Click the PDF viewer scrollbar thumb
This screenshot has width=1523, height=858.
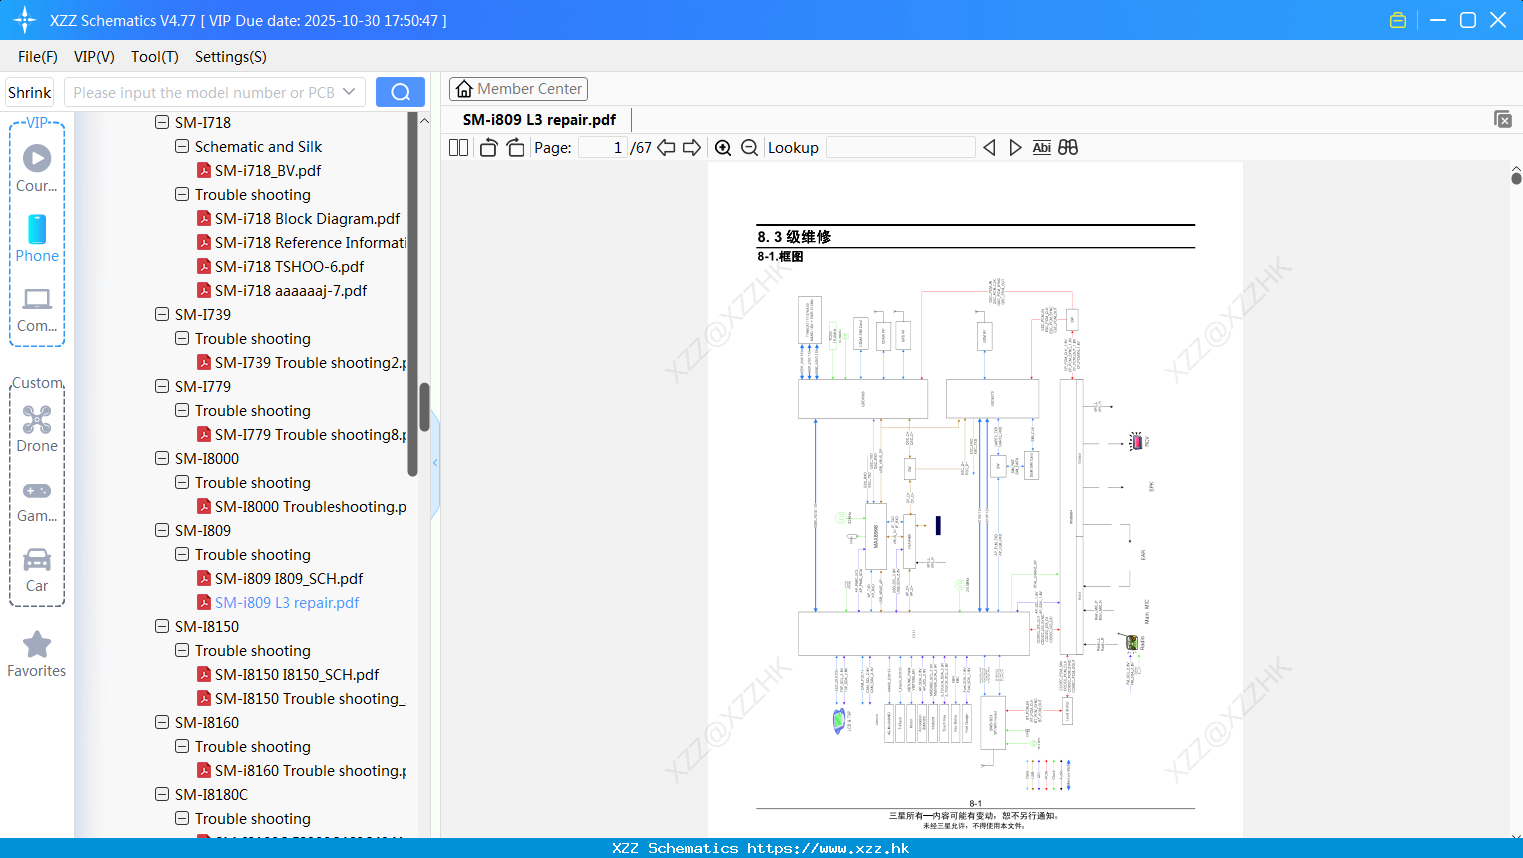1516,178
